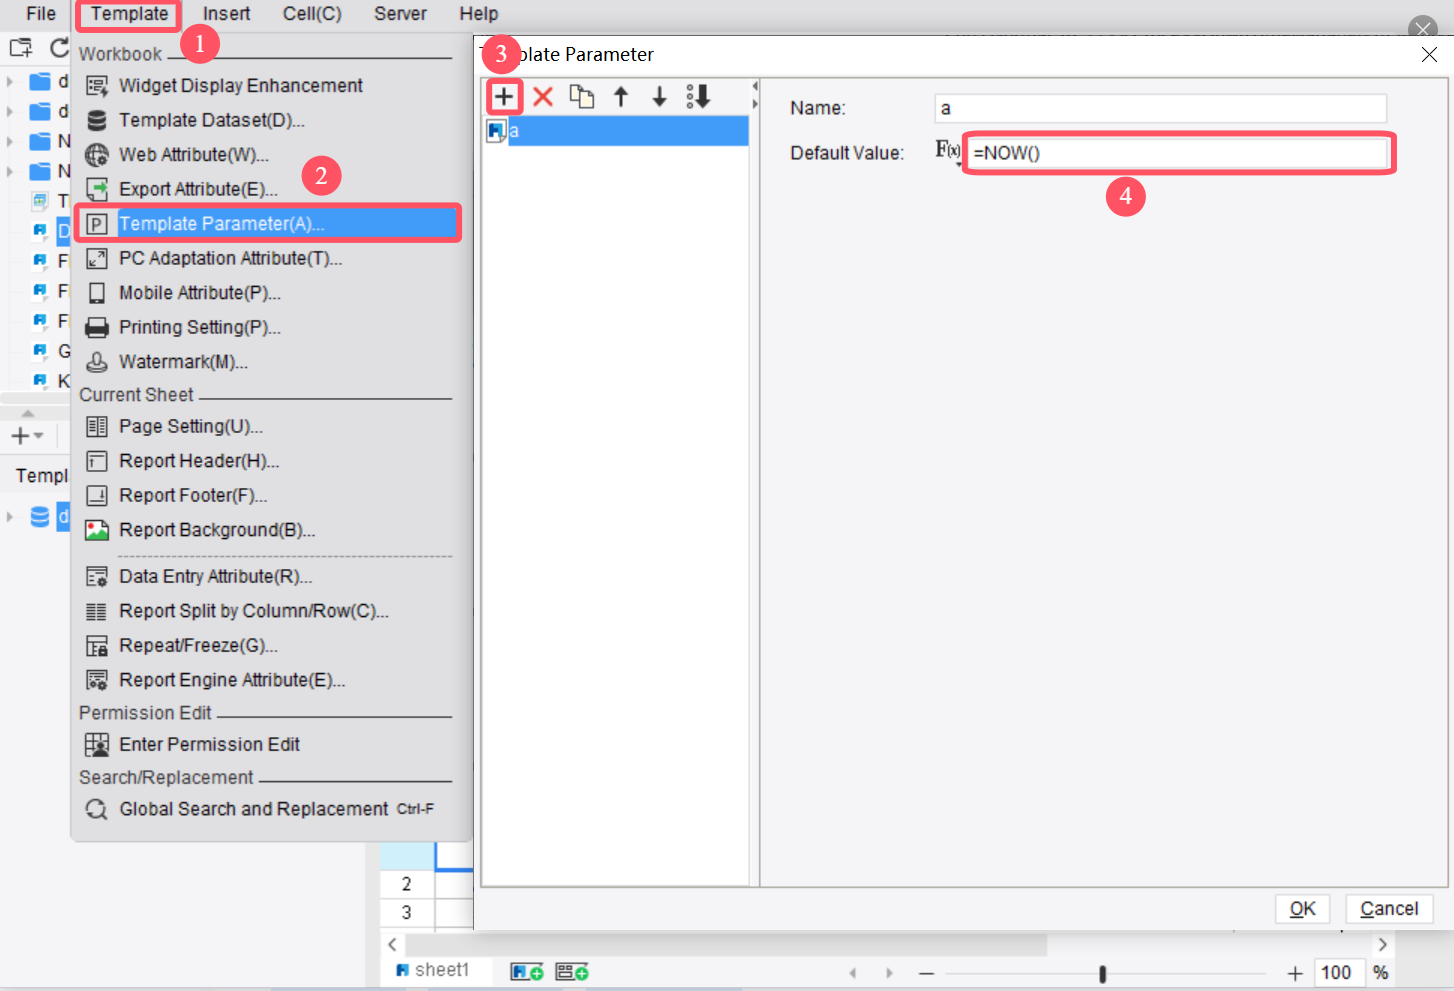Move parameter down with the down arrow
The height and width of the screenshot is (991, 1454).
[659, 97]
